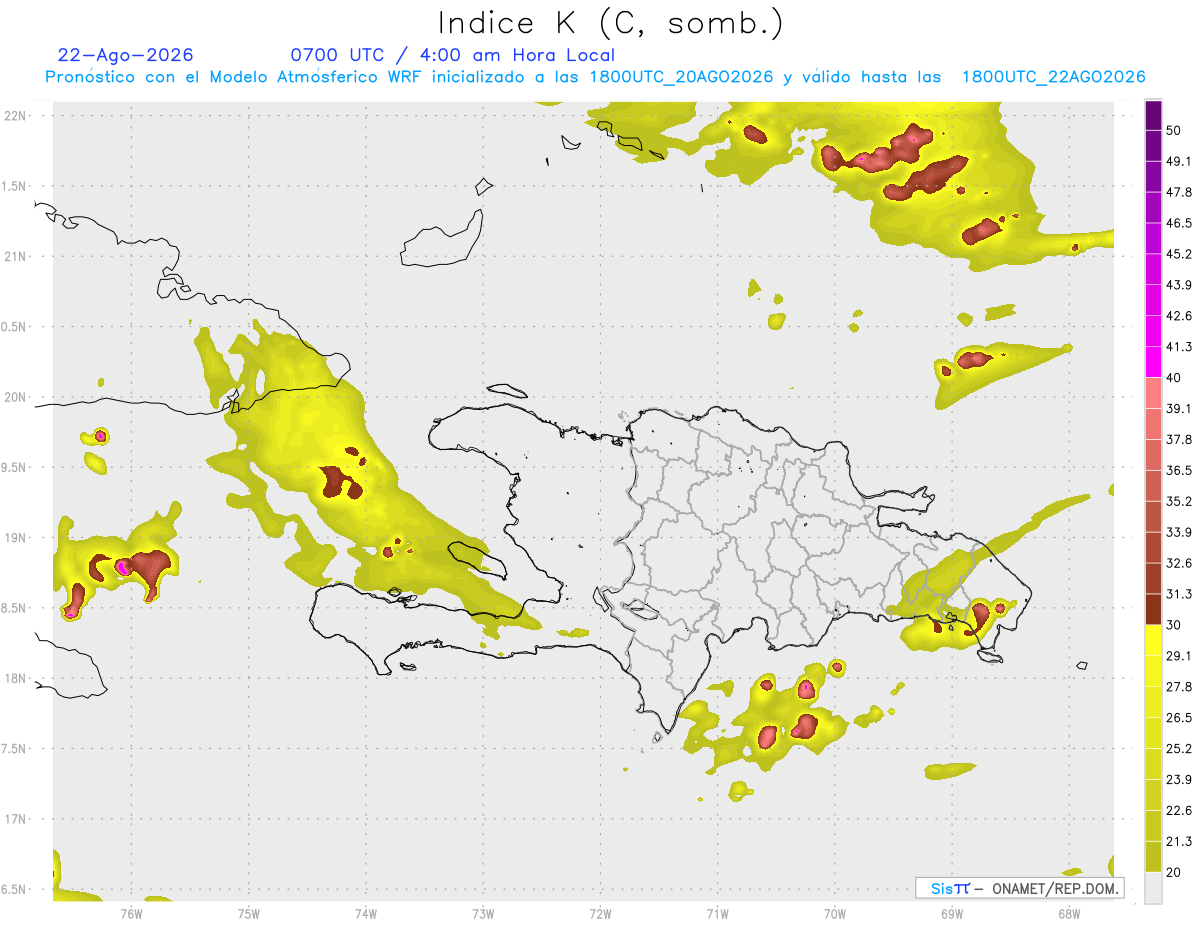Click the longitude axis label '73W'
The image size is (1200, 927).
tap(483, 914)
